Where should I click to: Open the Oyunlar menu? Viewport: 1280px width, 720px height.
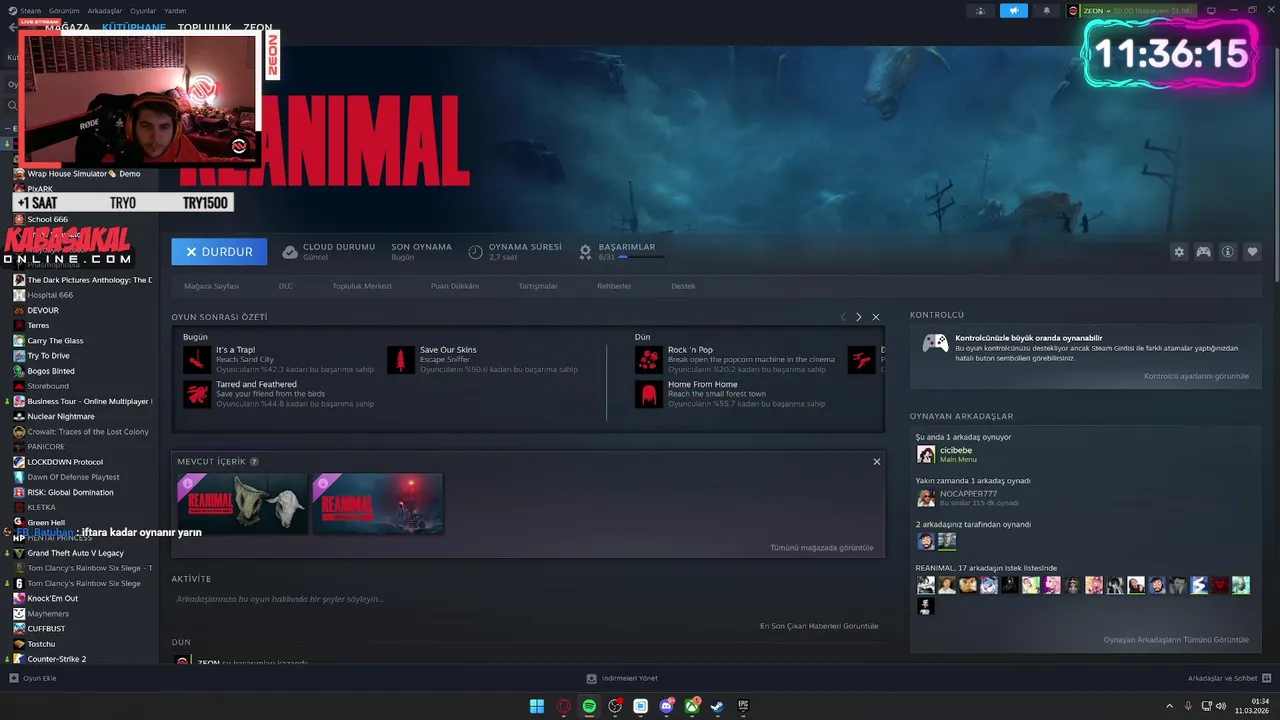[x=143, y=11]
